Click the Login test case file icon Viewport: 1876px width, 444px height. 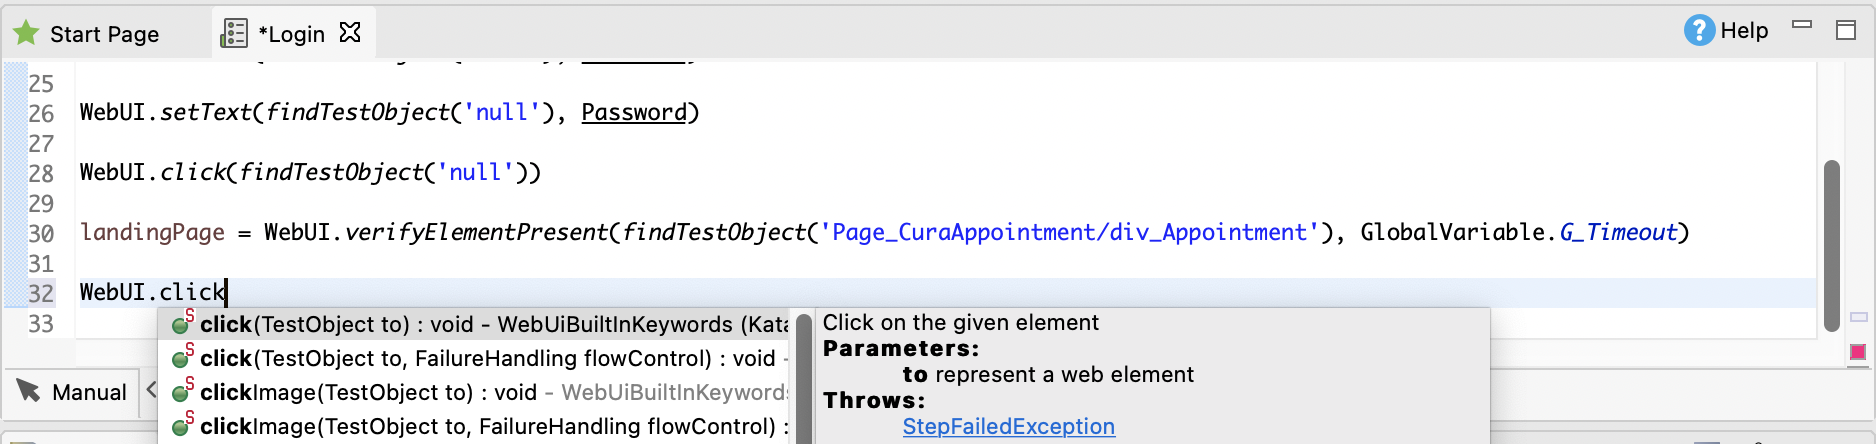[x=234, y=34]
